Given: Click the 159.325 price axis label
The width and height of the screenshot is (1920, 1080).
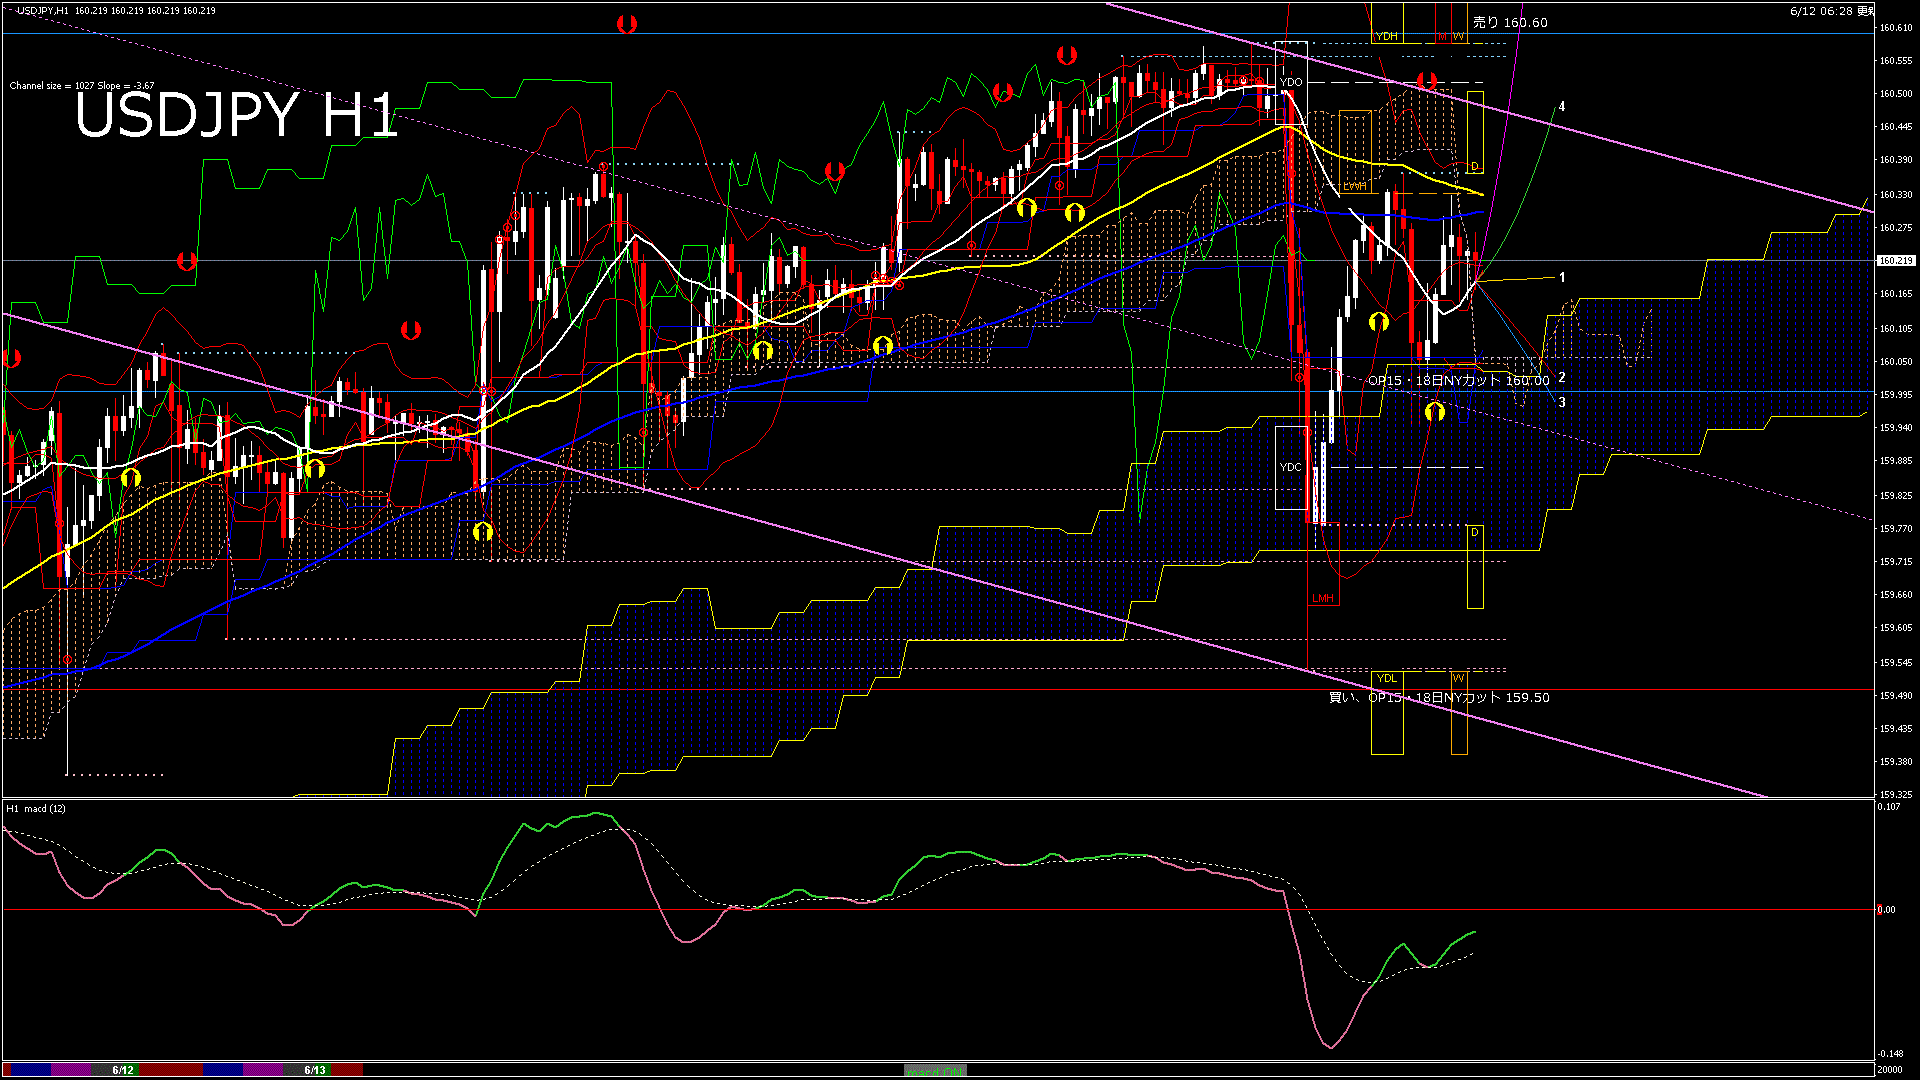Looking at the screenshot, I should [x=1895, y=795].
